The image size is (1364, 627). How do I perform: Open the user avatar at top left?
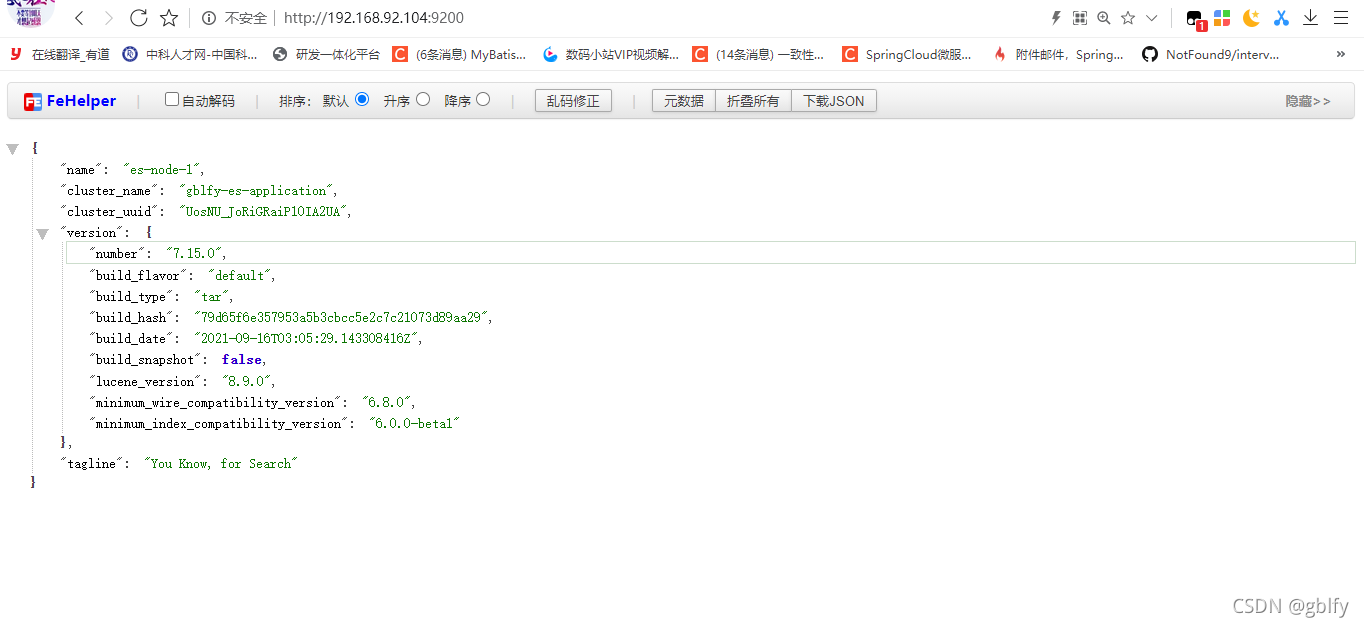pos(31,13)
